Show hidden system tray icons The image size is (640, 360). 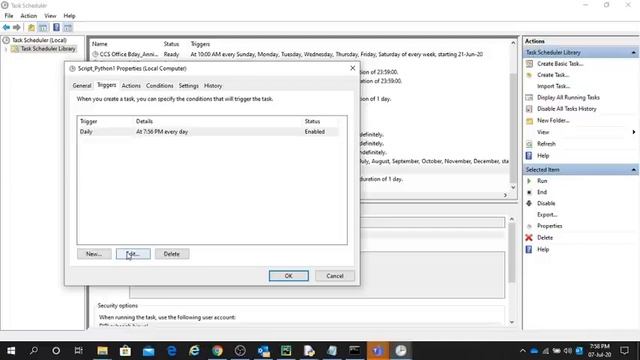pos(522,351)
